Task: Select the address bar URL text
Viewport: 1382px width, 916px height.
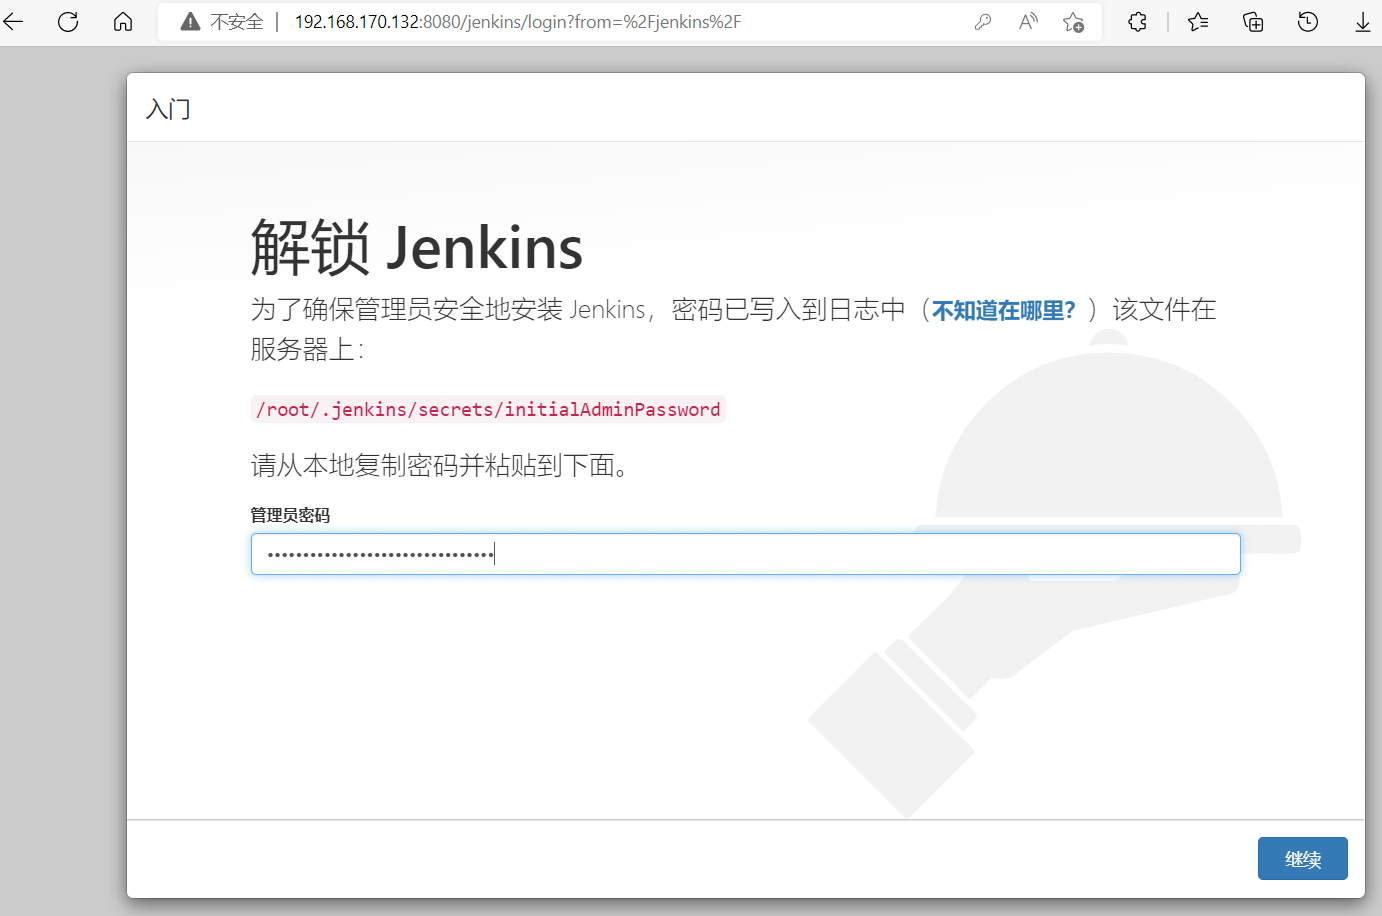Action: click(x=518, y=22)
